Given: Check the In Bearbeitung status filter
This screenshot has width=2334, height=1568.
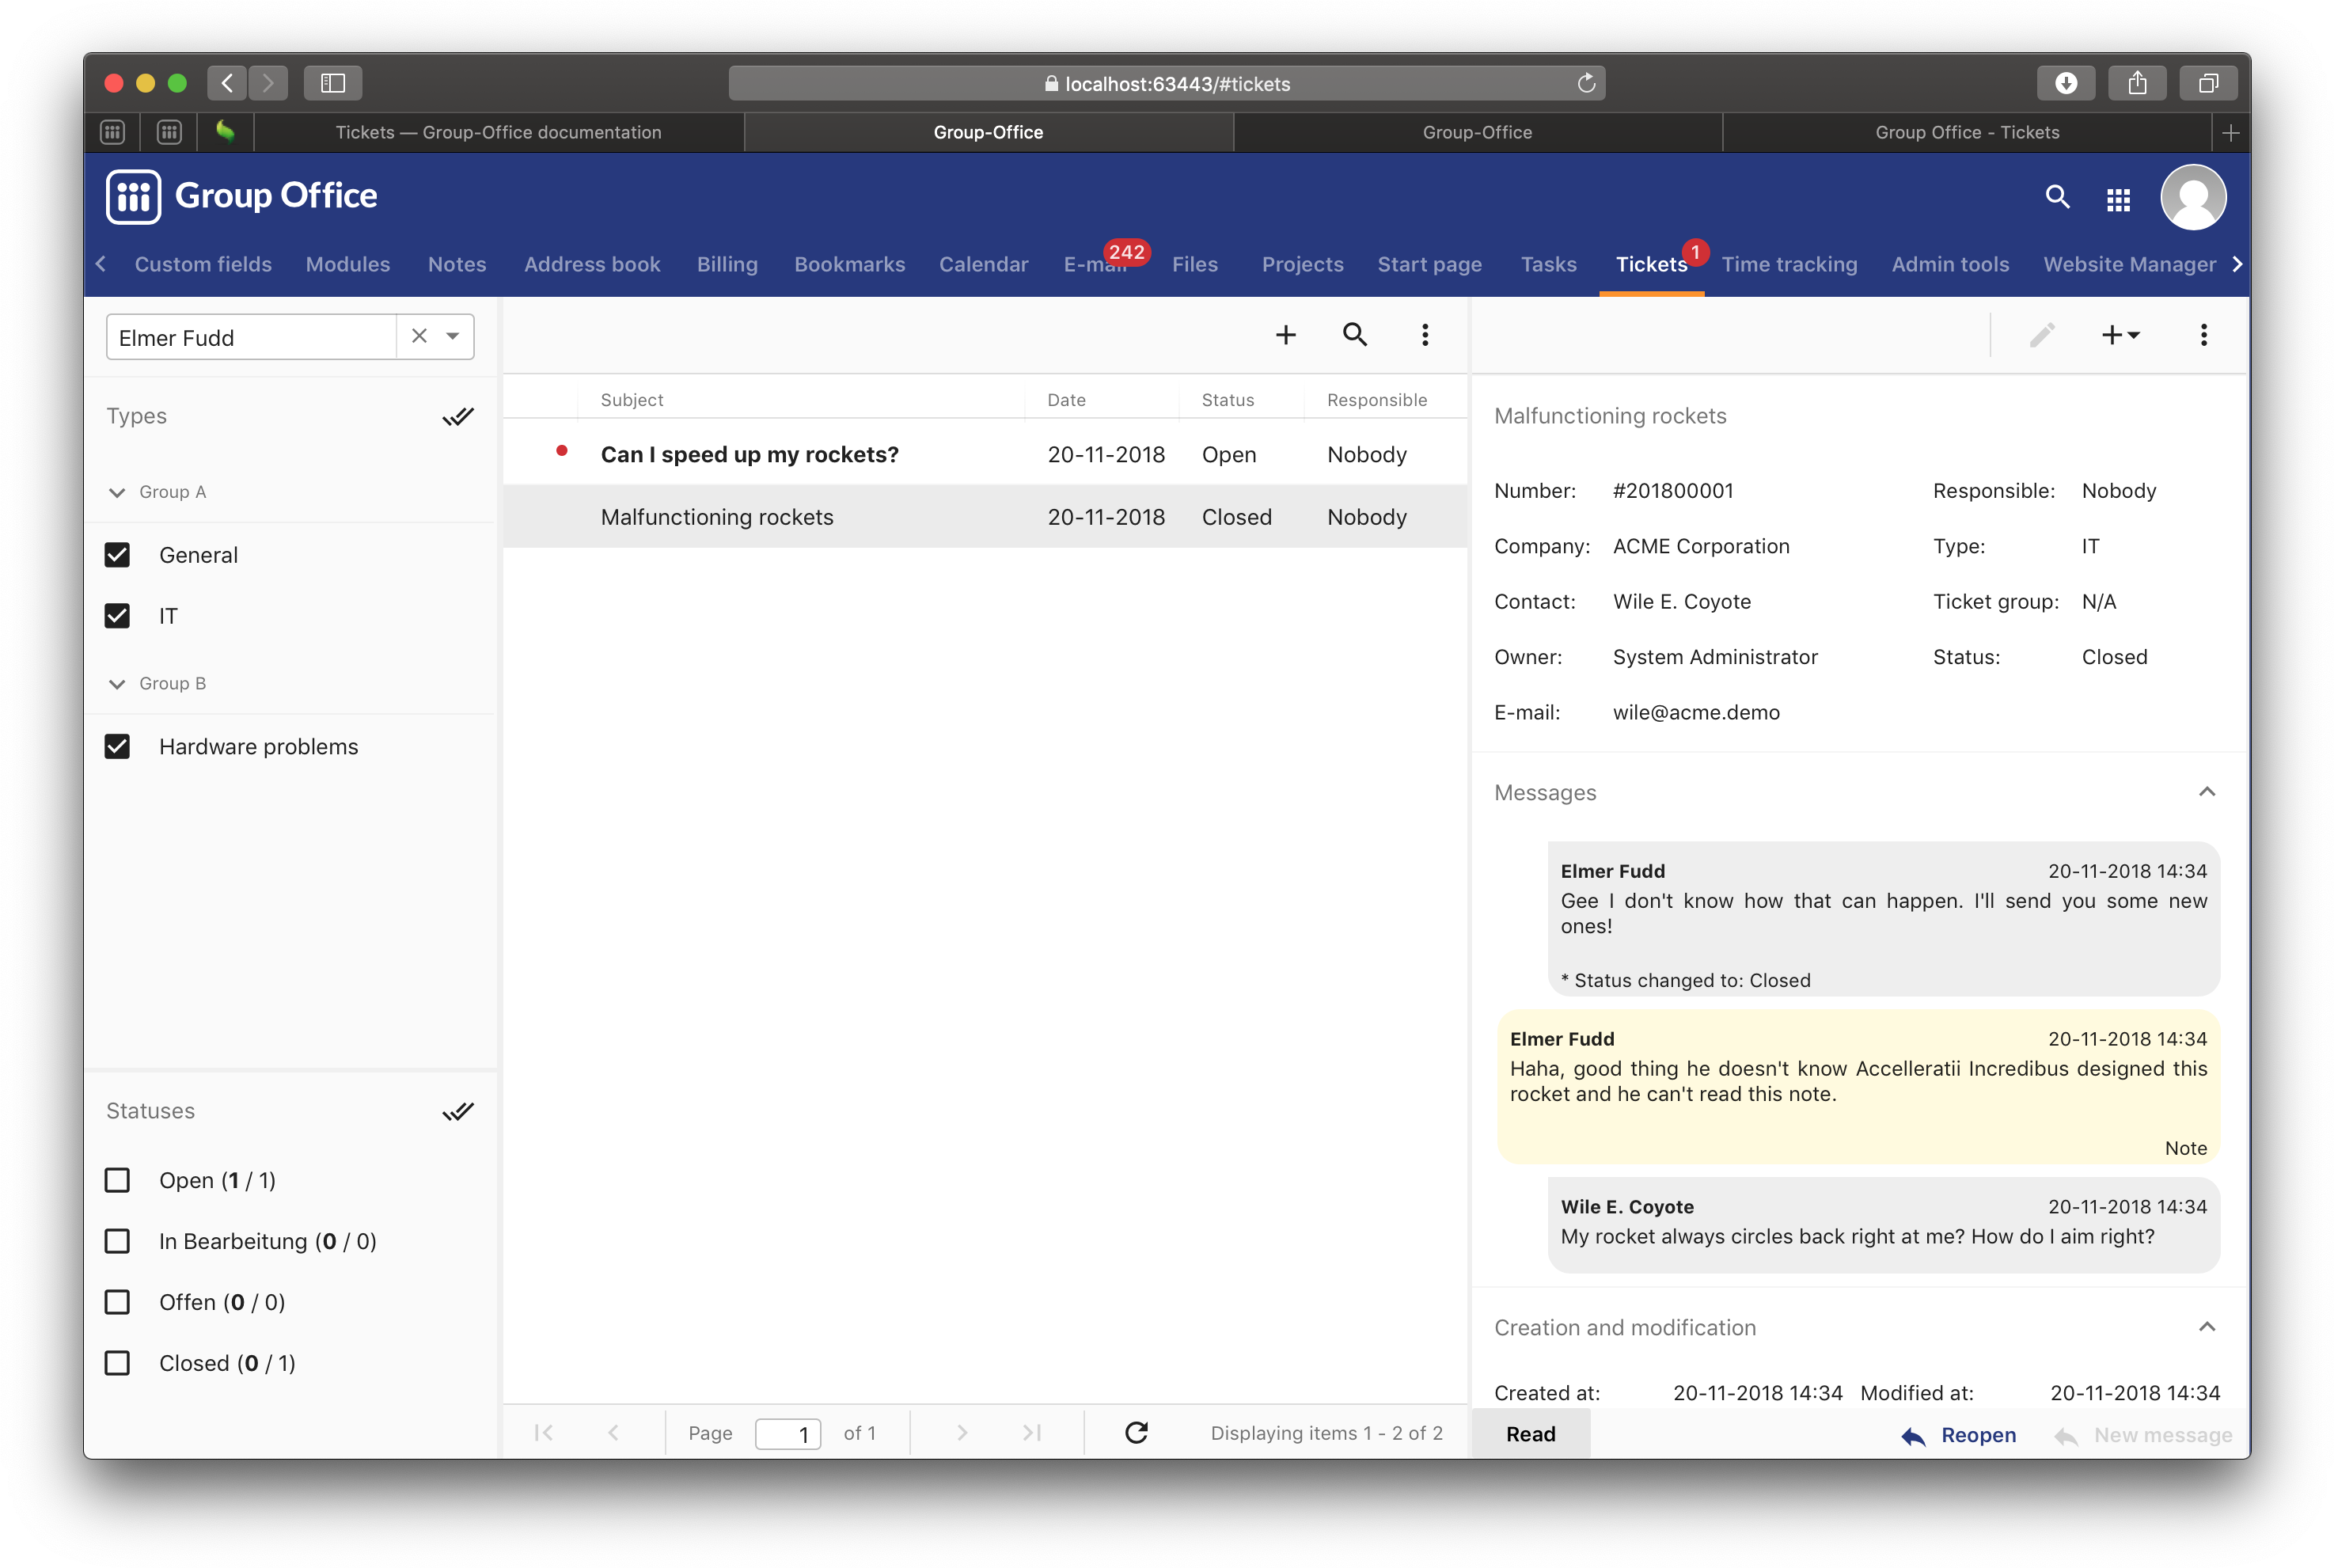Looking at the screenshot, I should [117, 1241].
